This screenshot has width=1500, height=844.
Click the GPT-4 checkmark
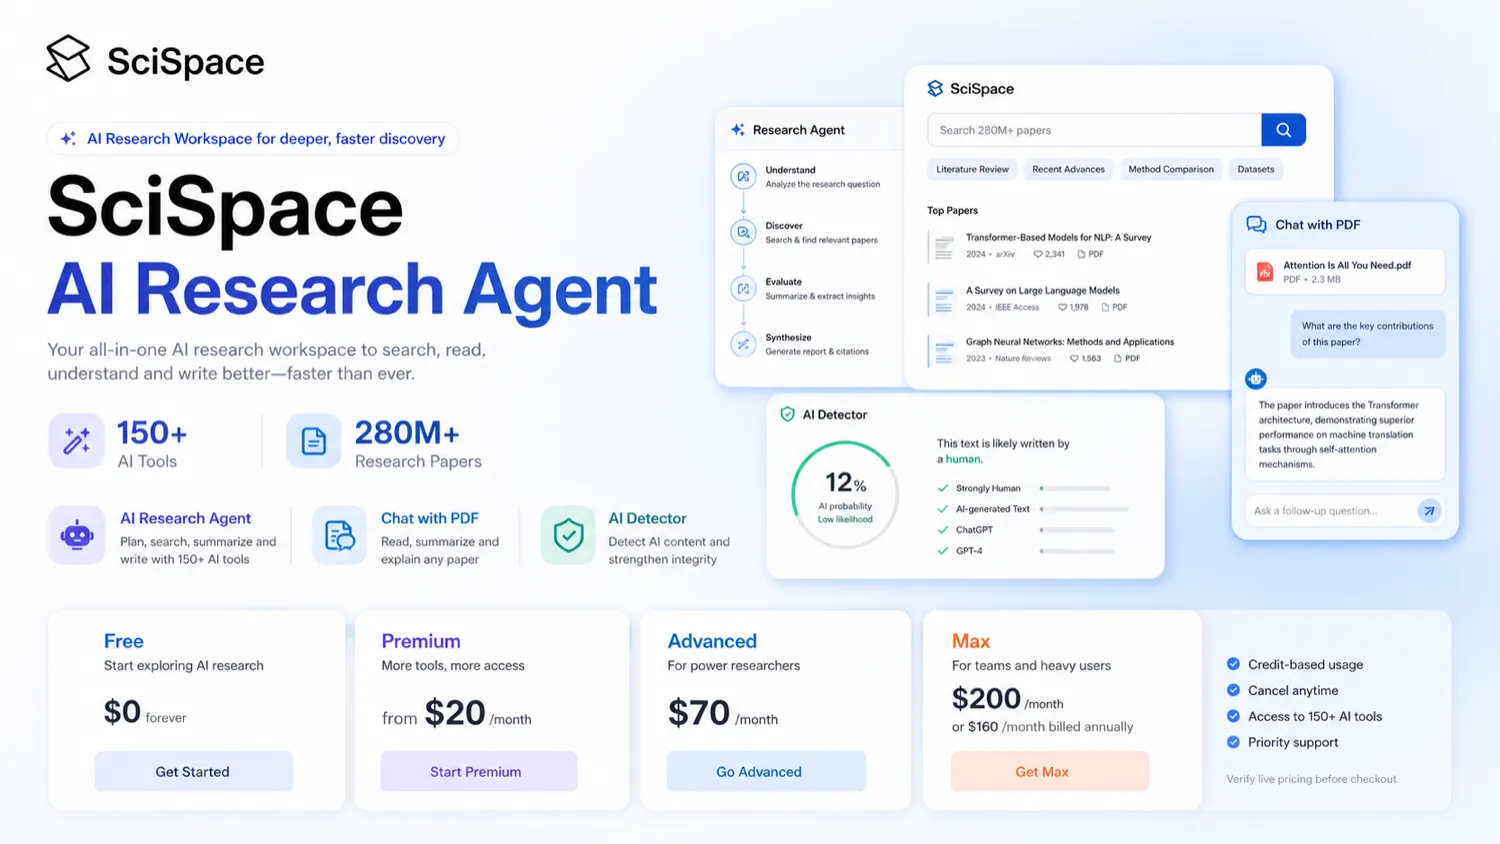click(x=942, y=551)
